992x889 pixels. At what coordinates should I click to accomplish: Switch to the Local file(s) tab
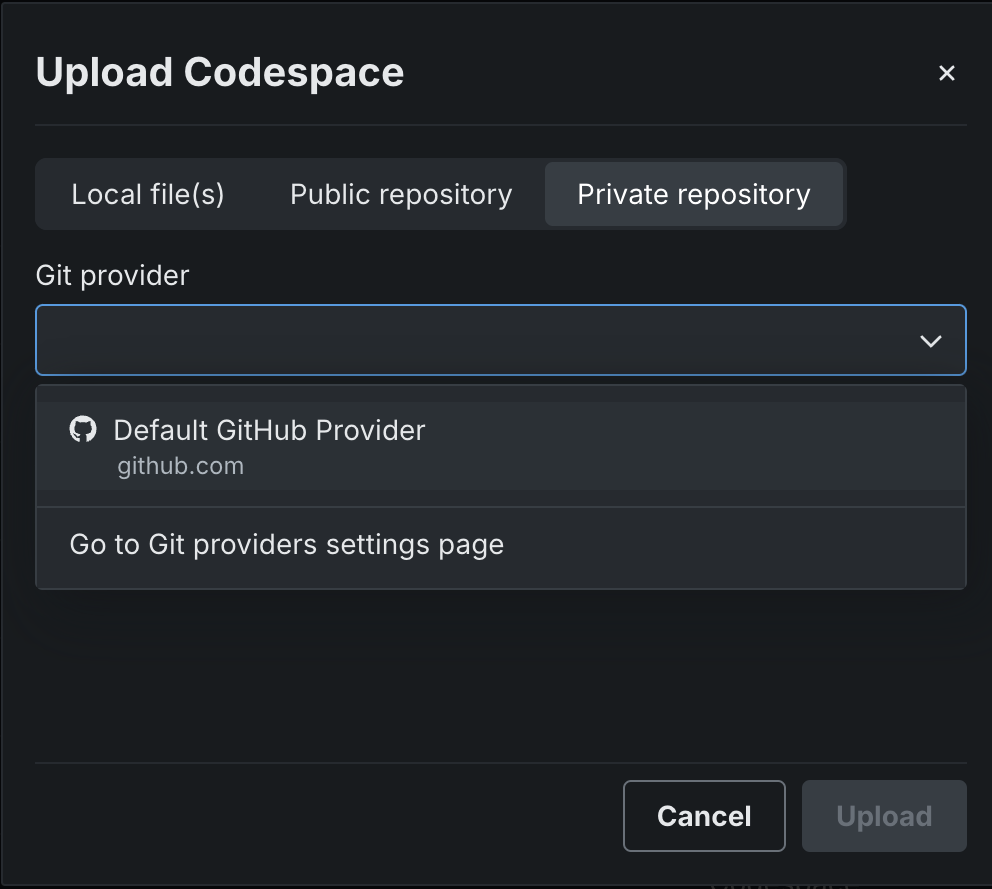[148, 194]
